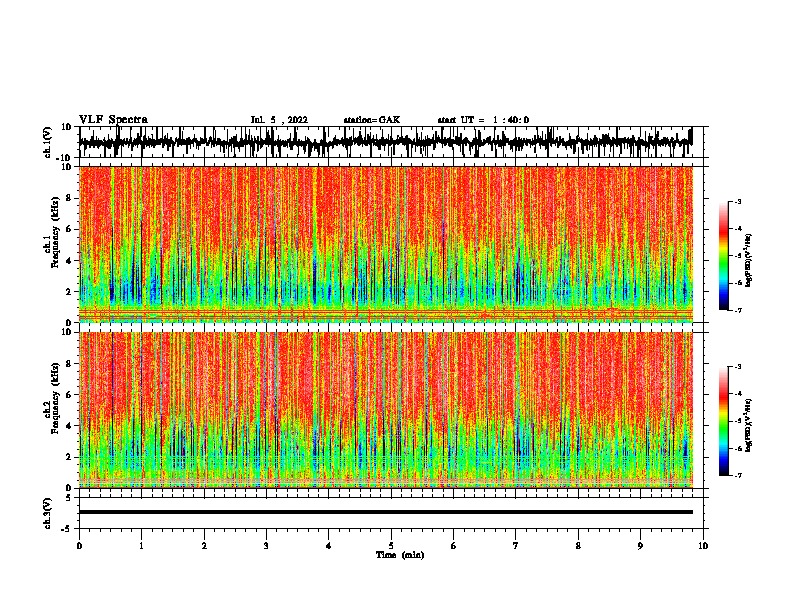The image size is (792, 612).
Task: Click the "8" kHz tick on ch.1 spectrogram
Action: tap(70, 198)
